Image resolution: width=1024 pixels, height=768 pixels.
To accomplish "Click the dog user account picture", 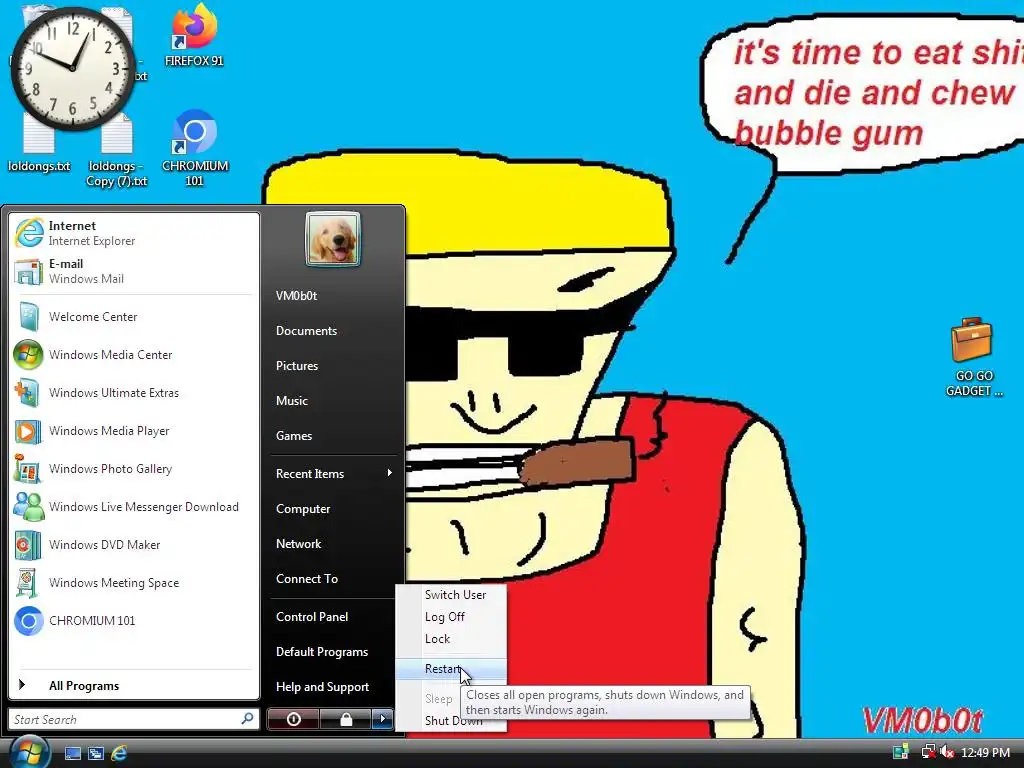I will 332,238.
